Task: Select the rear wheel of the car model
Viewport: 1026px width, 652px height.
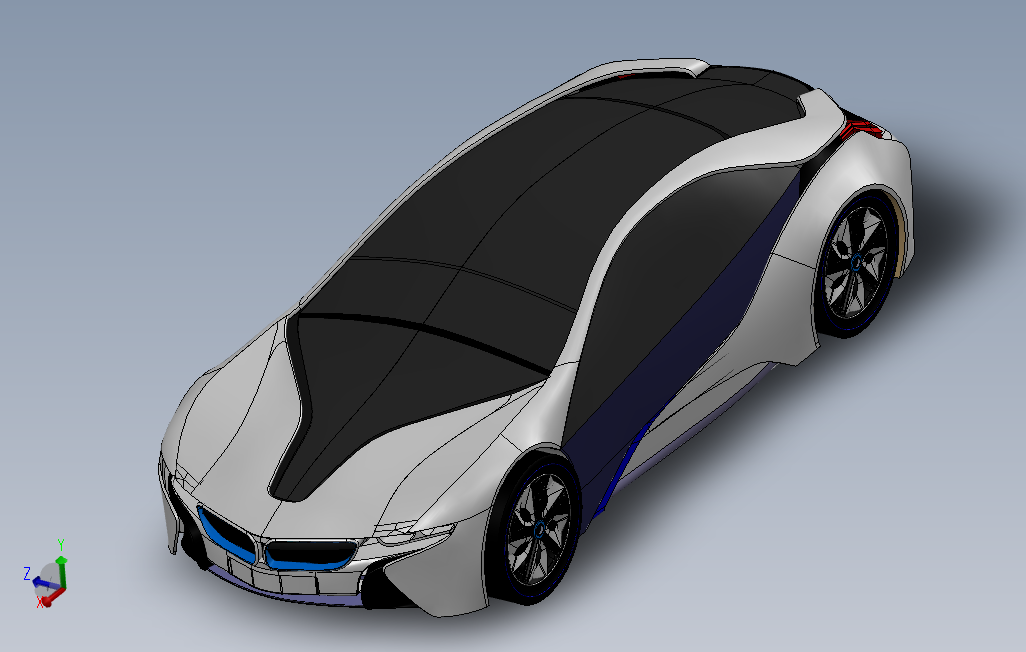Action: coord(854,262)
